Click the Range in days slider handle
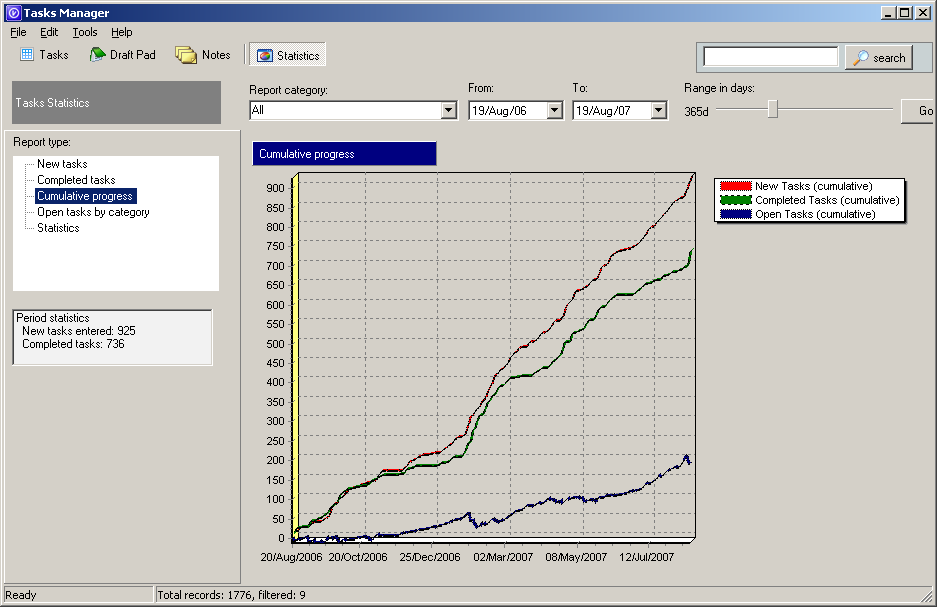This screenshot has width=937, height=607. pyautogui.click(x=773, y=110)
